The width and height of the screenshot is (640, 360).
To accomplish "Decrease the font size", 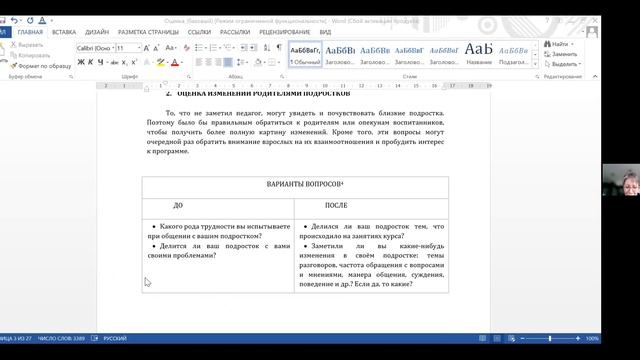I will (x=156, y=48).
